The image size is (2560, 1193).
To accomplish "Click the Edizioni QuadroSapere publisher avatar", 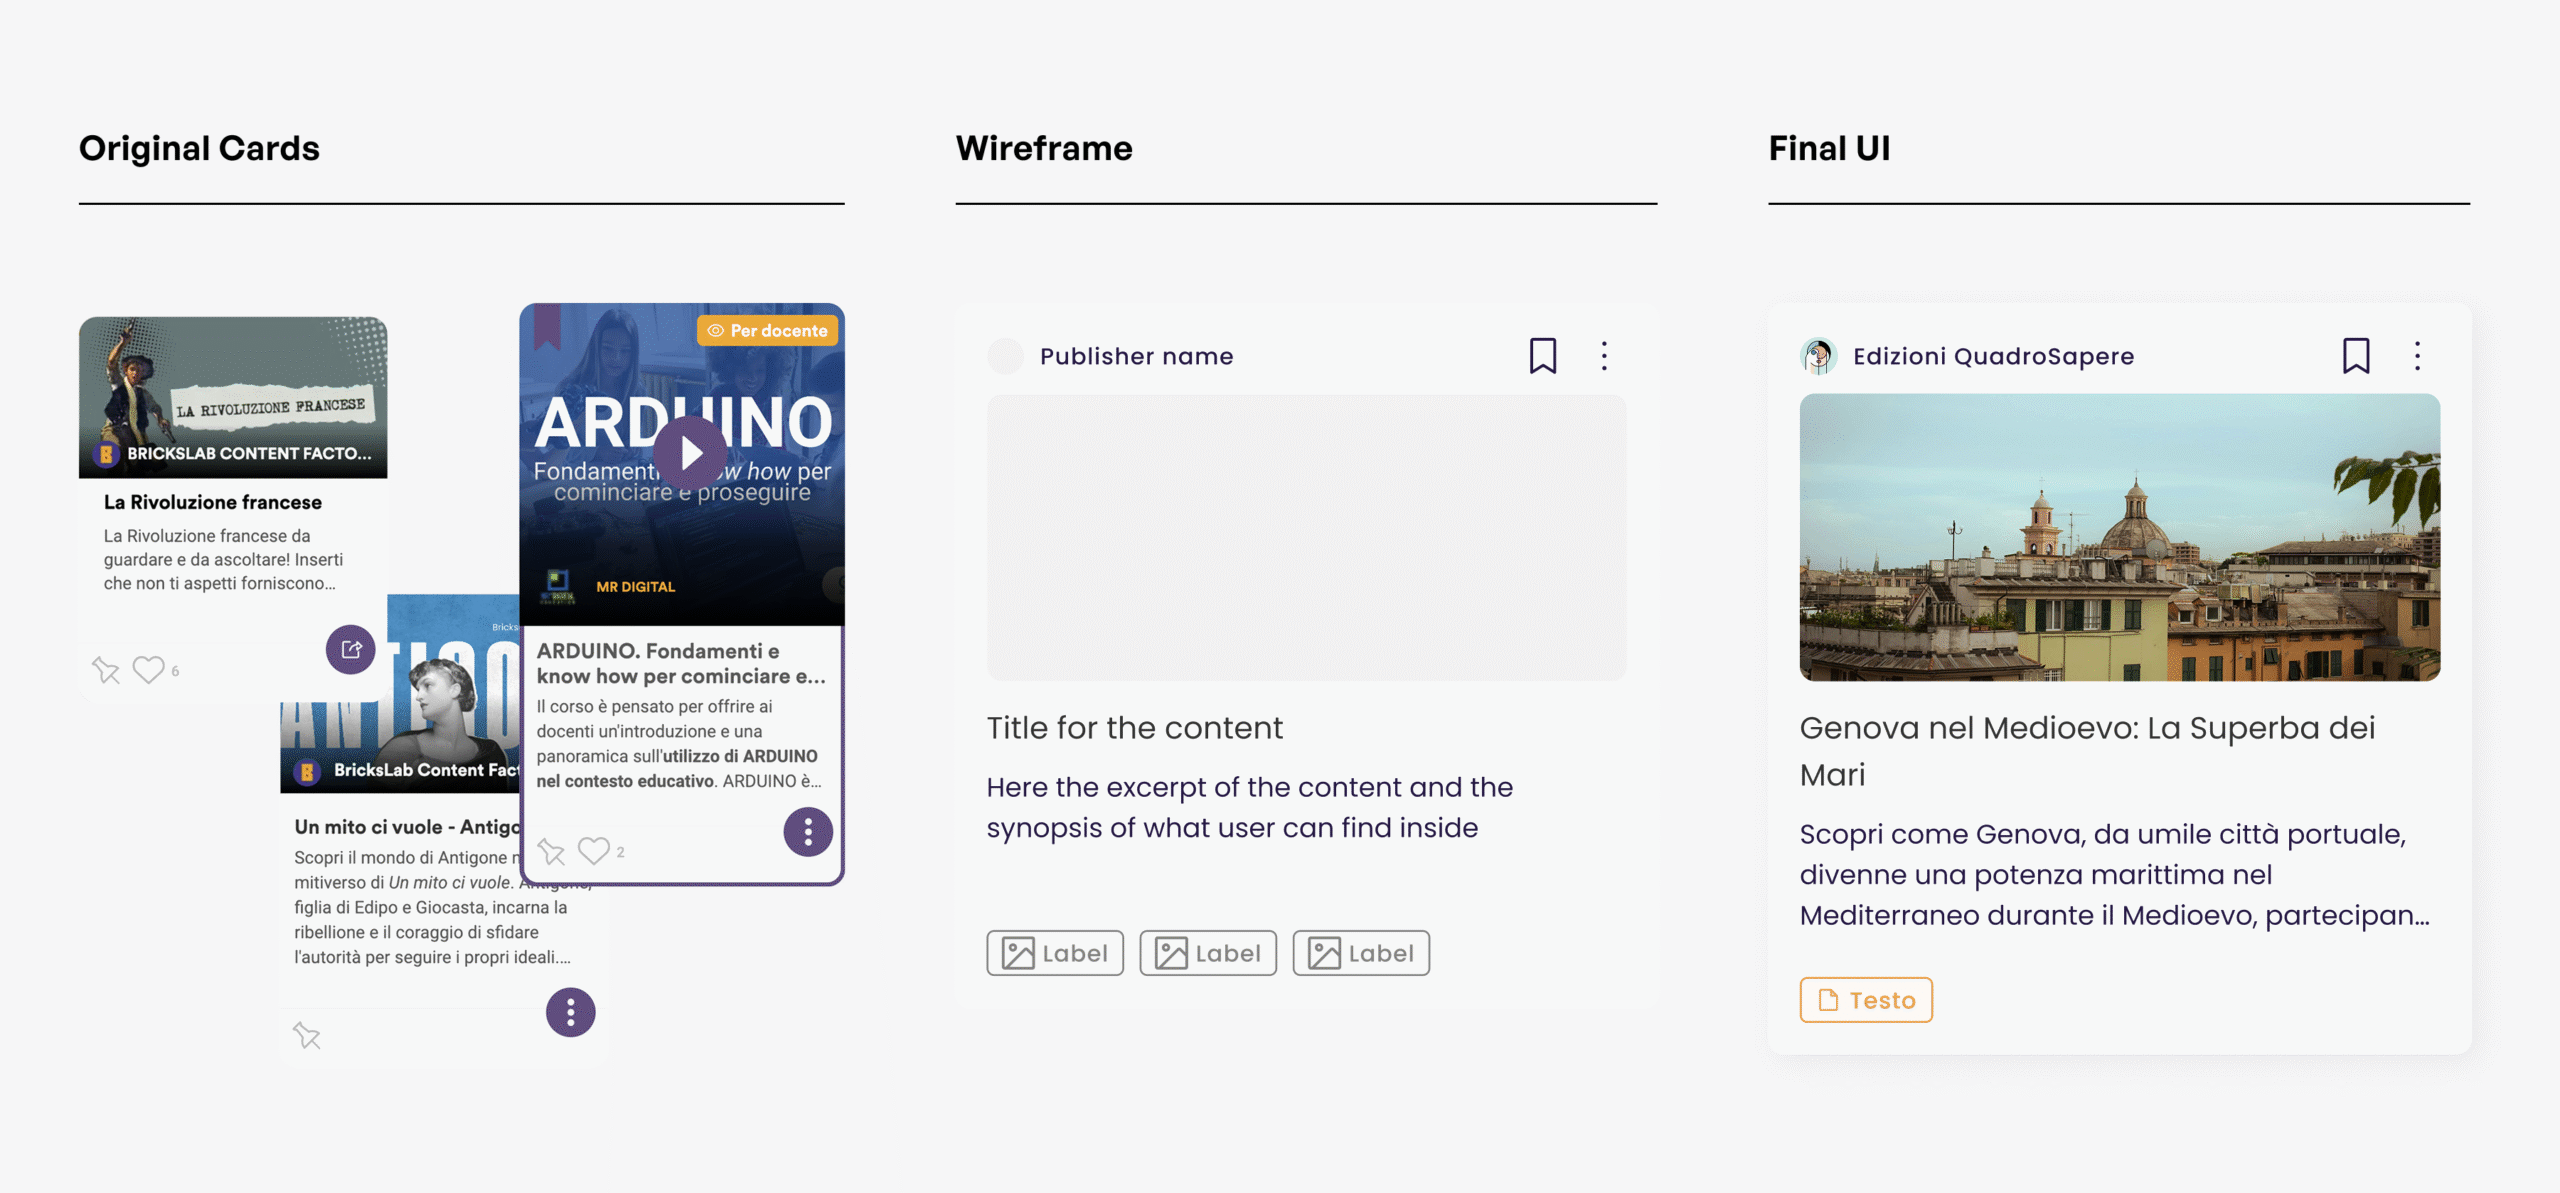I will tap(1818, 356).
